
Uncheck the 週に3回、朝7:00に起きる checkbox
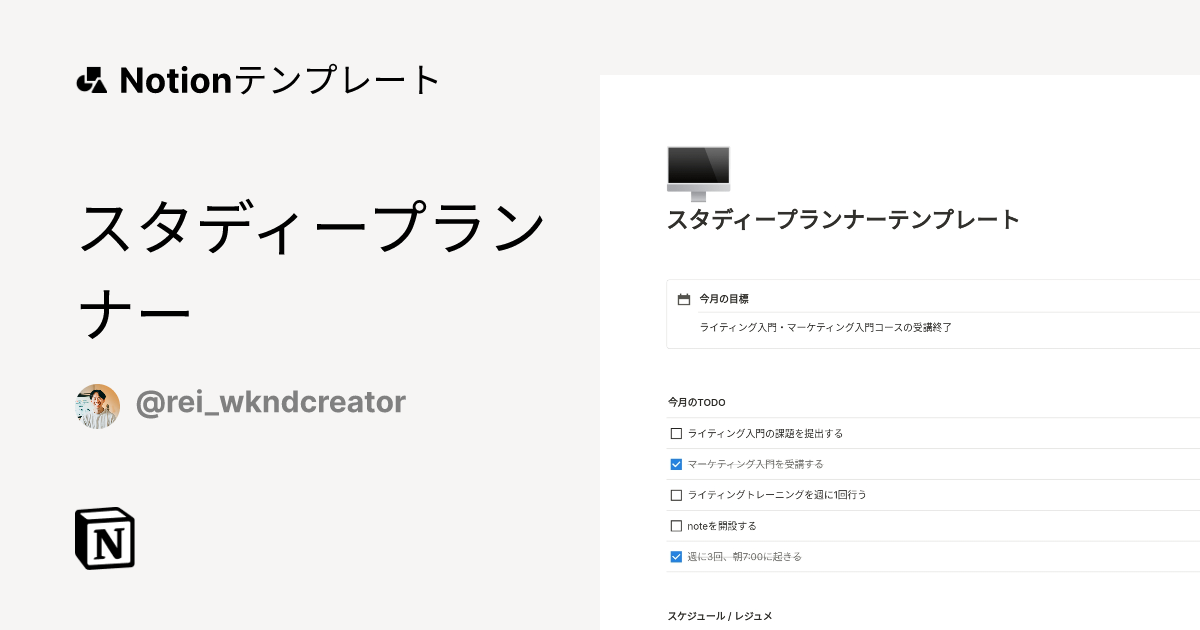pyautogui.click(x=676, y=557)
